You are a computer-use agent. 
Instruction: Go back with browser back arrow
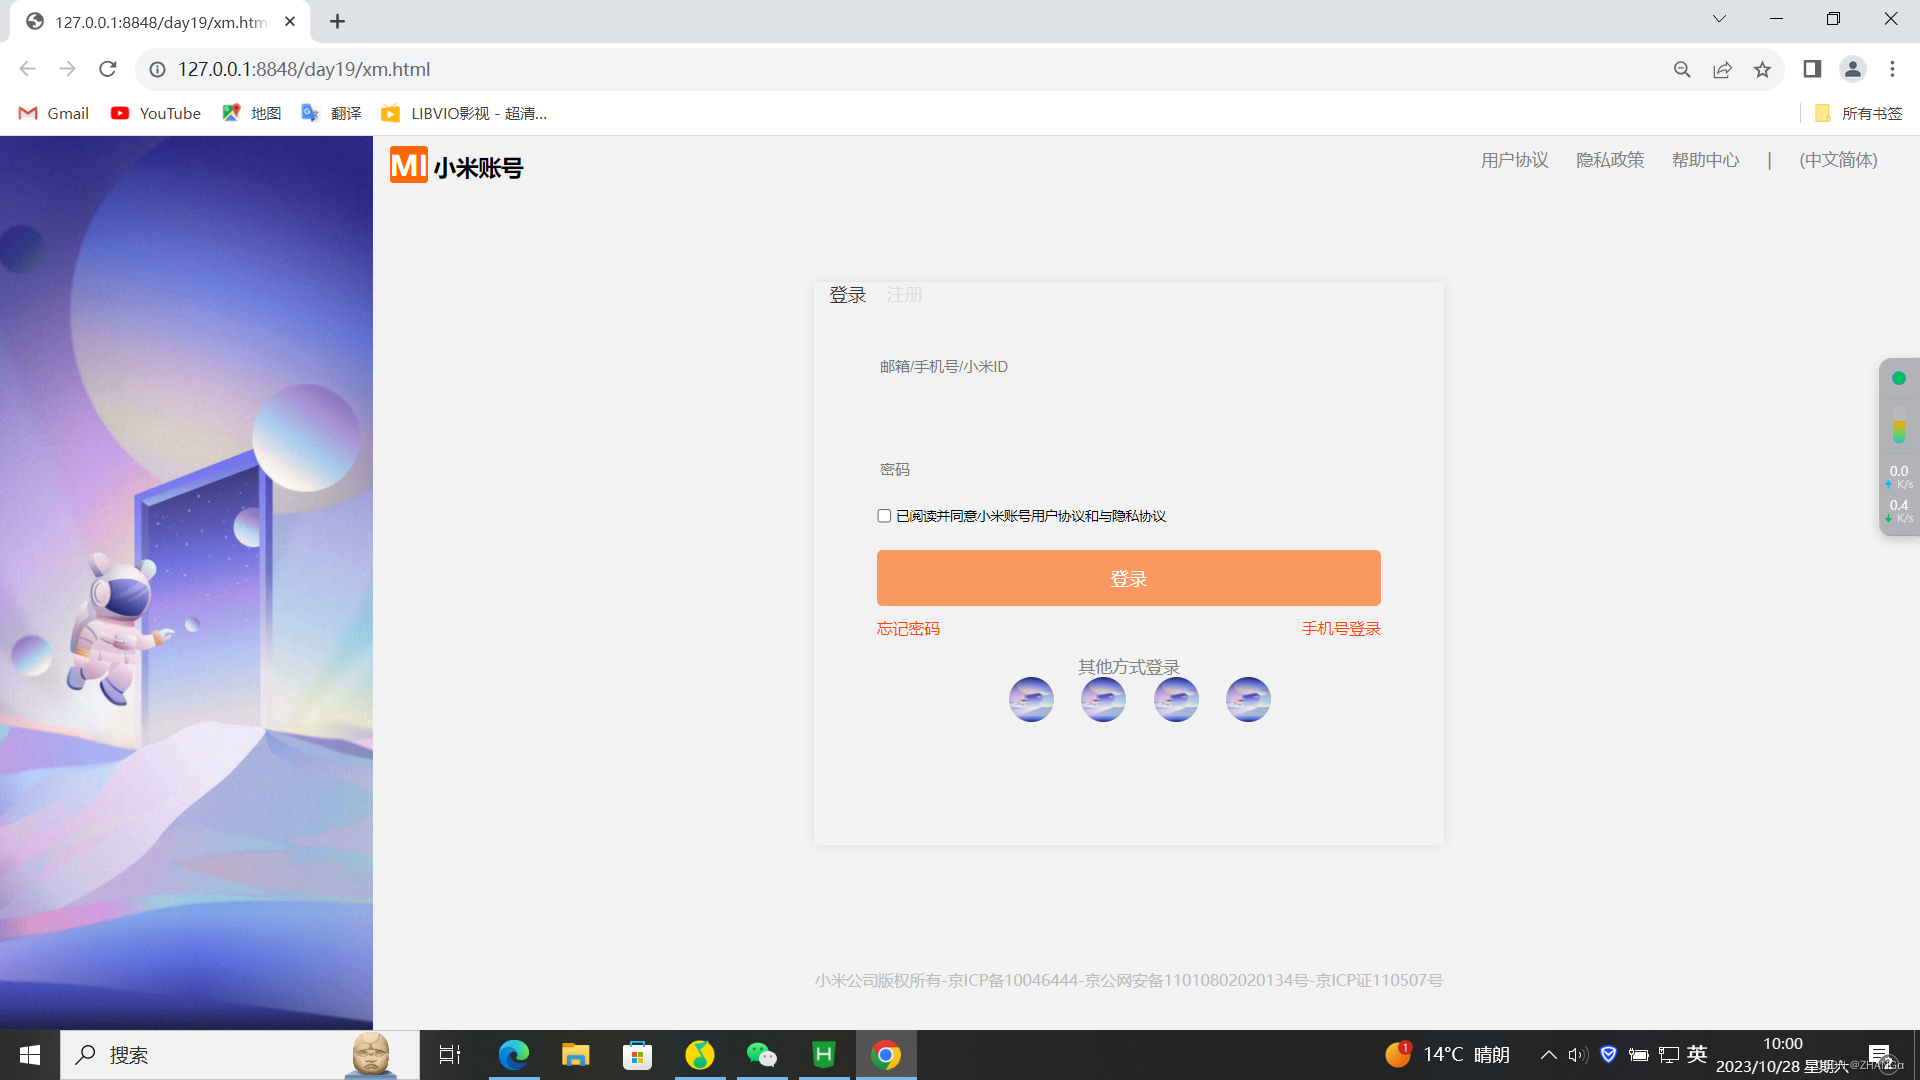[27, 69]
